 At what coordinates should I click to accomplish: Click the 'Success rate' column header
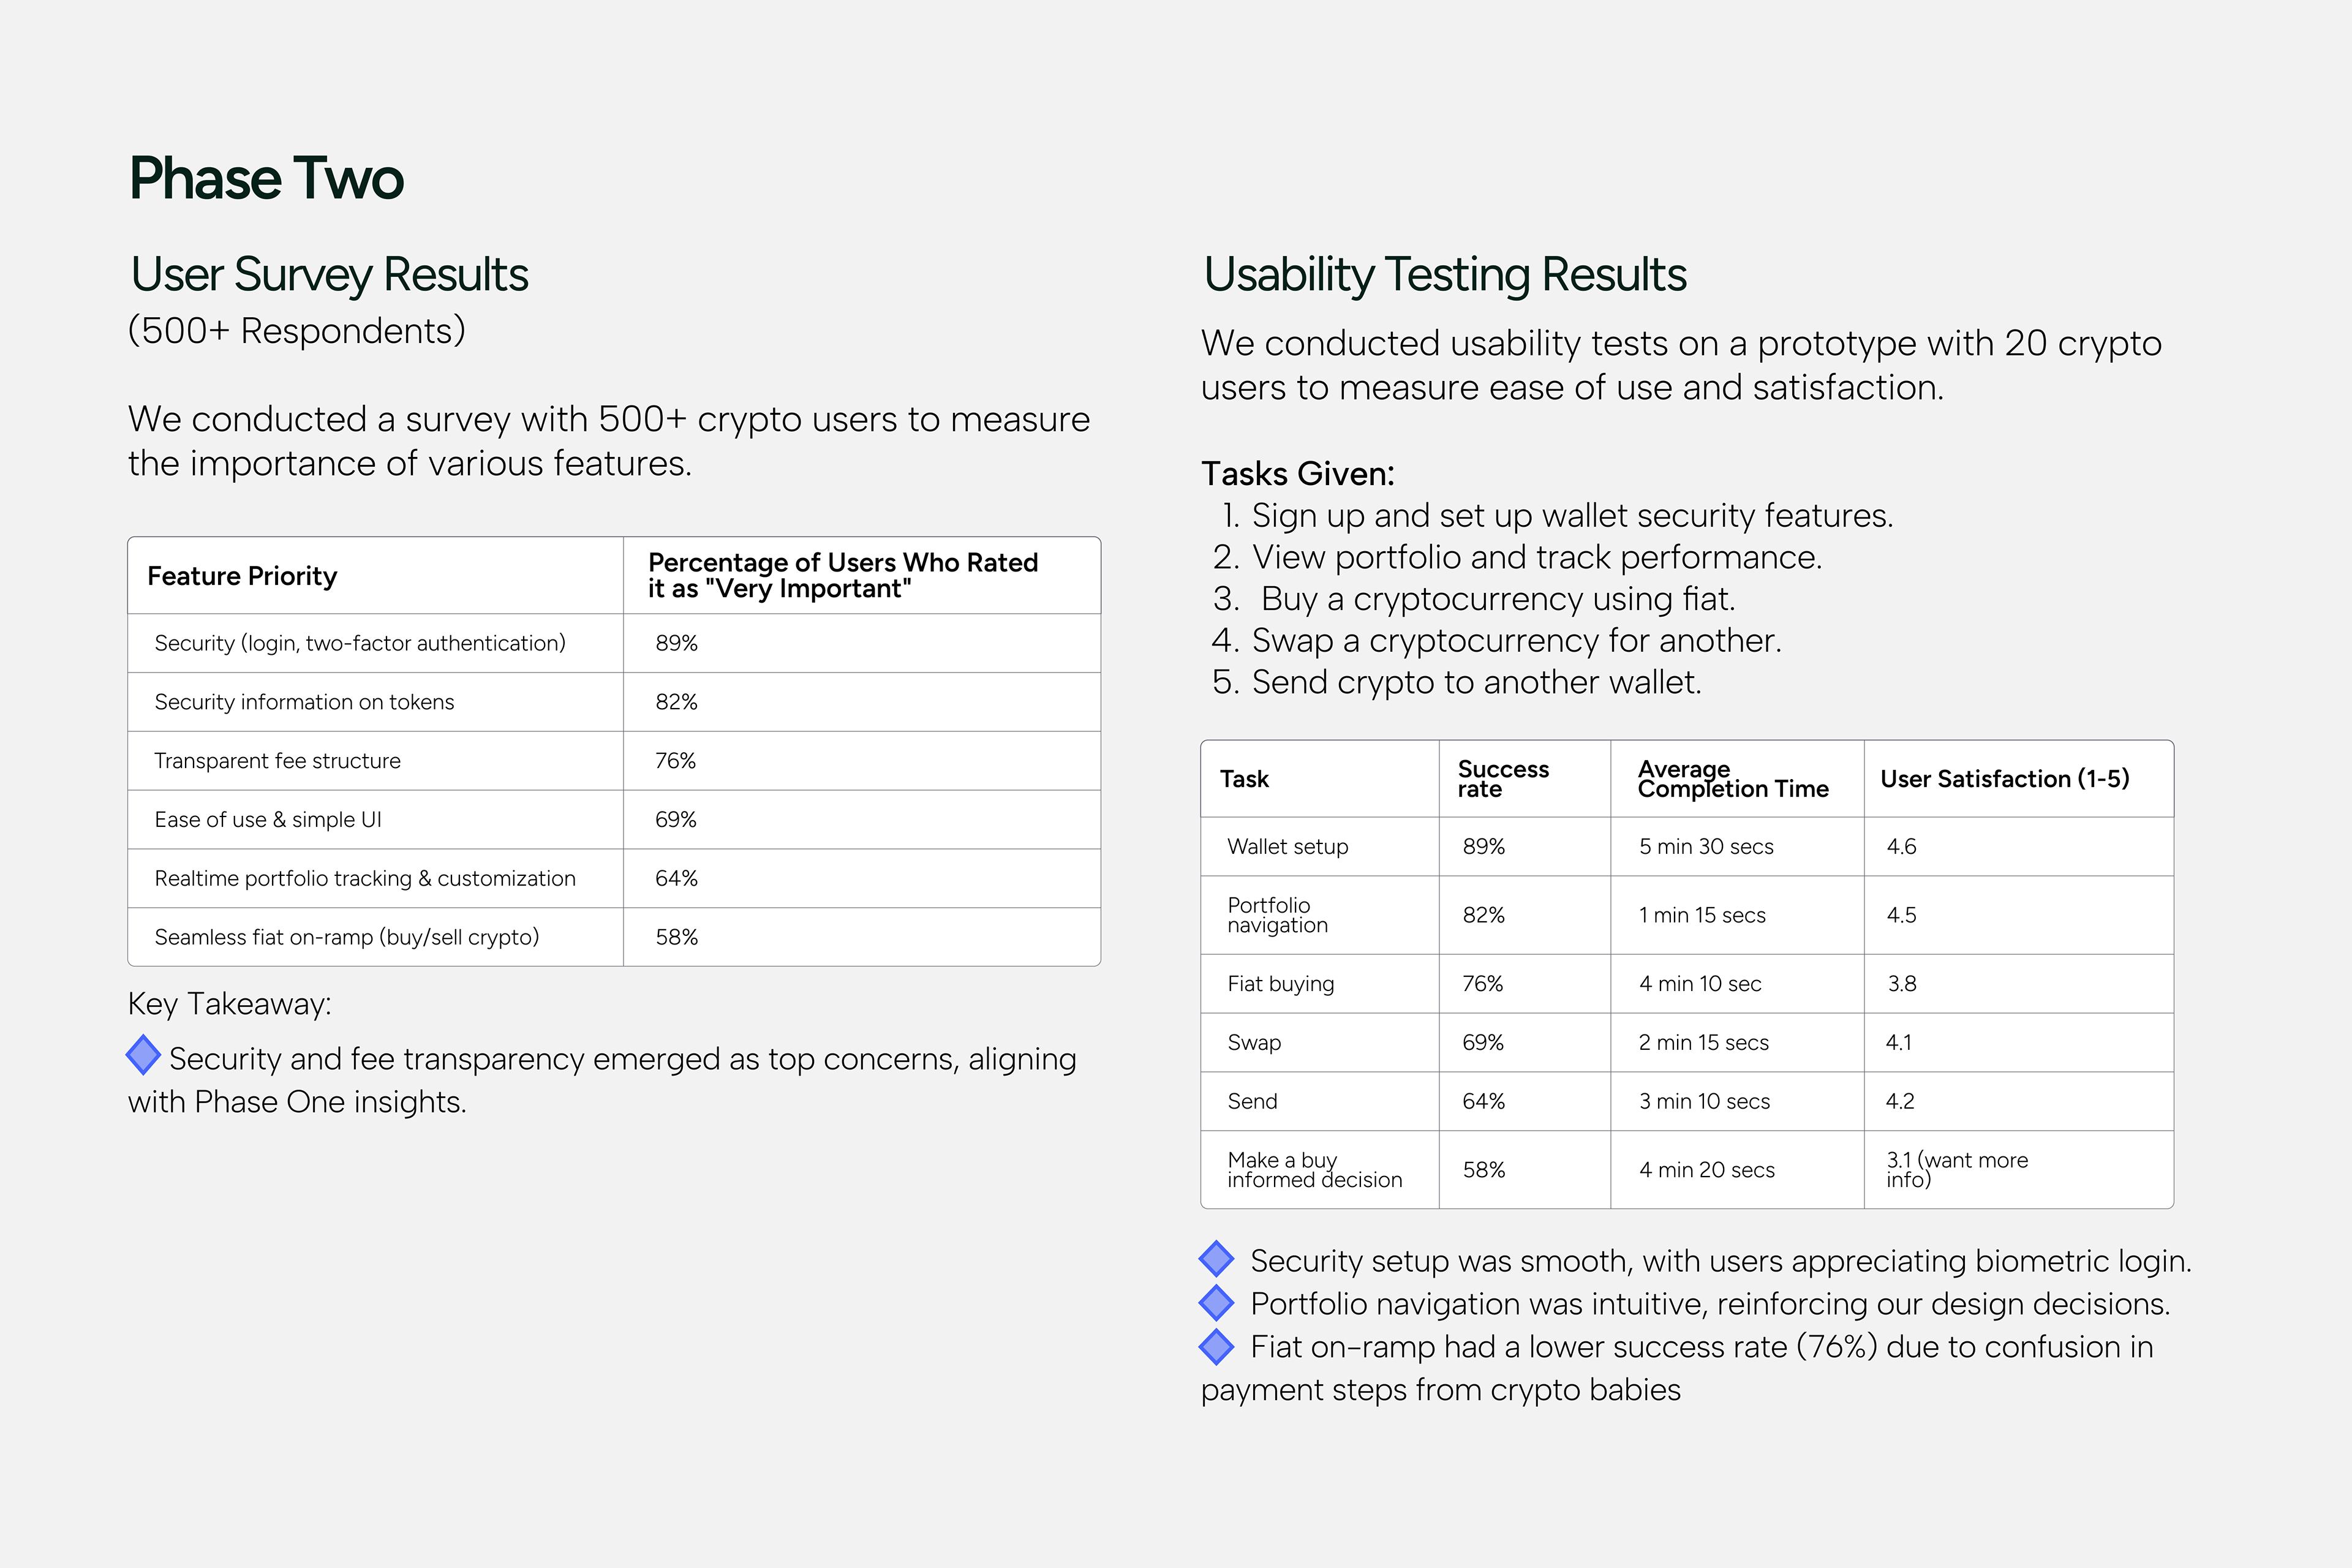click(1502, 779)
